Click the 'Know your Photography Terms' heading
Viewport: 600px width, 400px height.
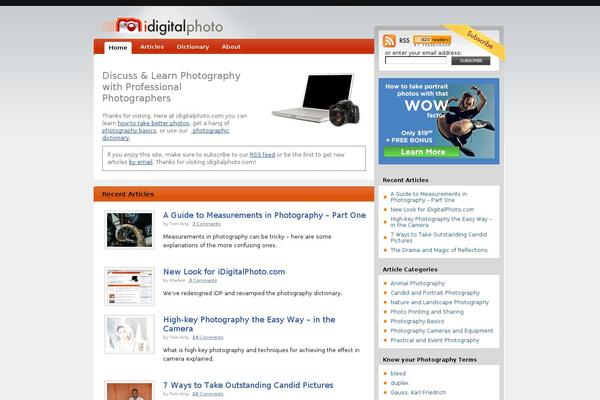pyautogui.click(x=430, y=360)
